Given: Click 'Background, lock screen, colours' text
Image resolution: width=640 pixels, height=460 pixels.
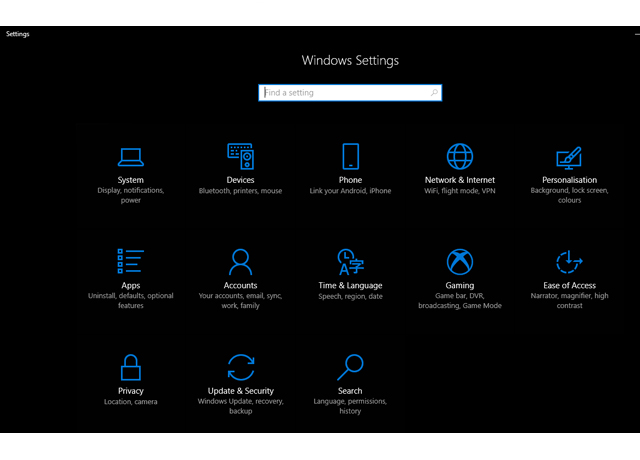Looking at the screenshot, I should (x=569, y=195).
